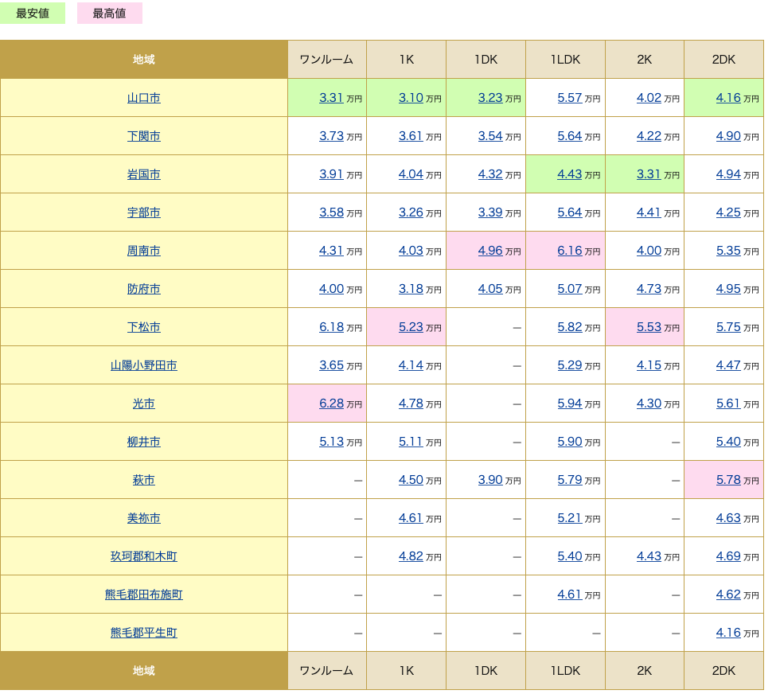Open the 山陽小野田市 region link

click(143, 366)
